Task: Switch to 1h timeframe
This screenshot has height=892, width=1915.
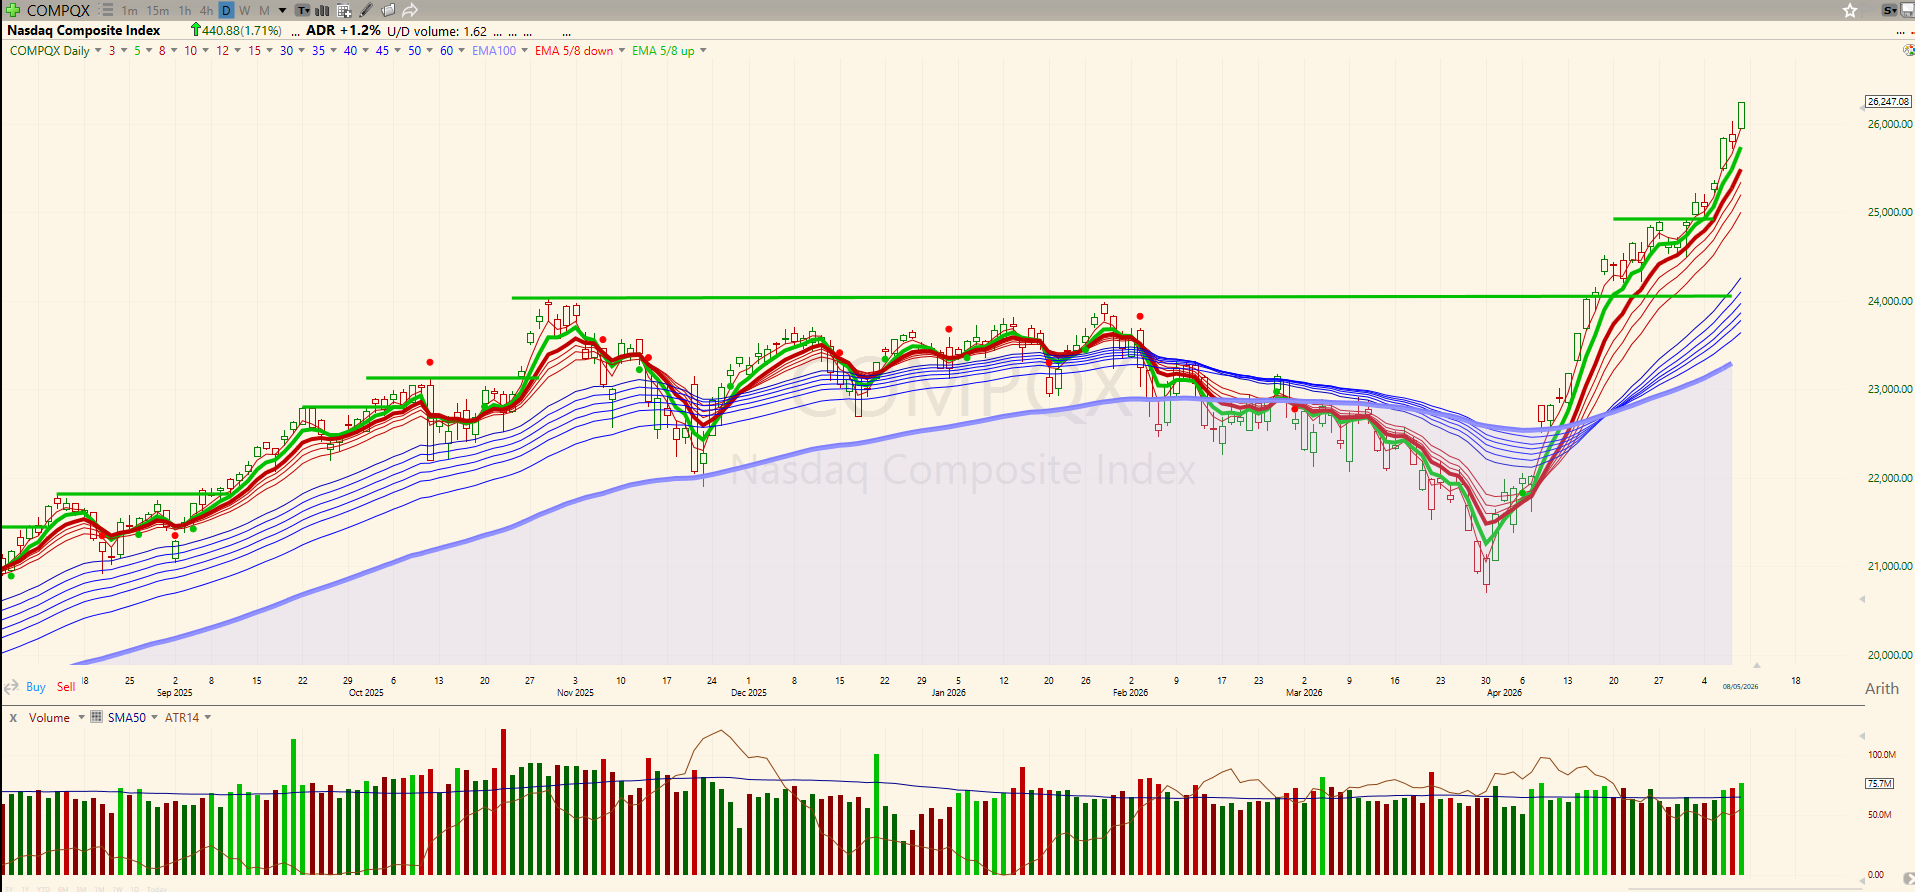Action: point(185,10)
